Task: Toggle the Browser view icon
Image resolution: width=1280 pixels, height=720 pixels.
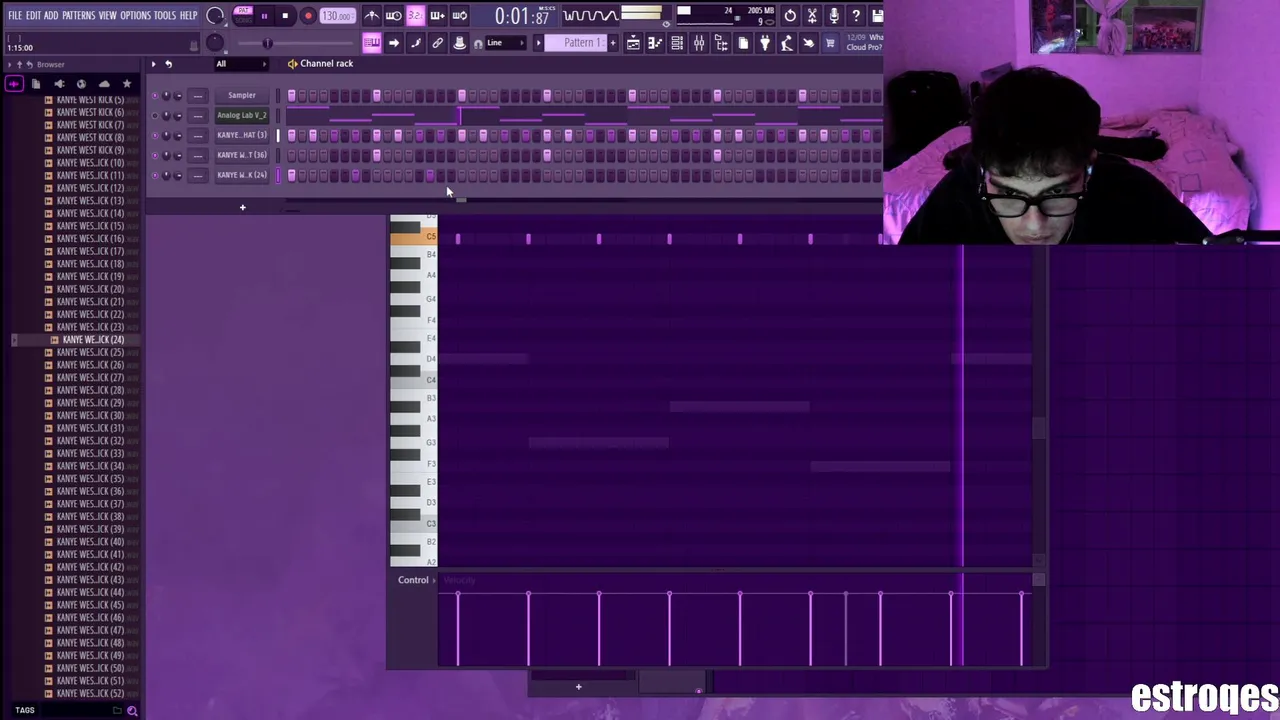Action: pos(721,43)
